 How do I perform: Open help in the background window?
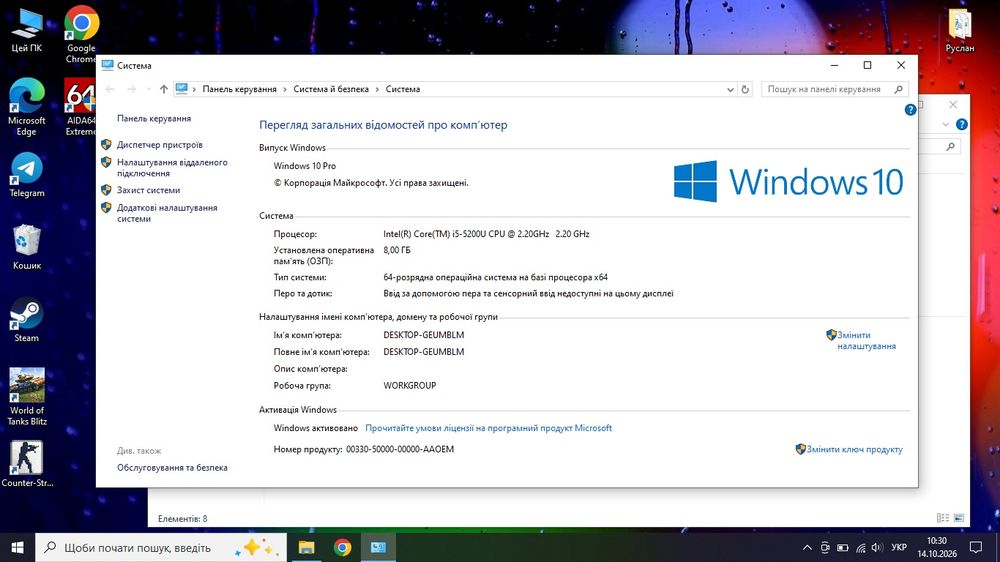[x=962, y=124]
